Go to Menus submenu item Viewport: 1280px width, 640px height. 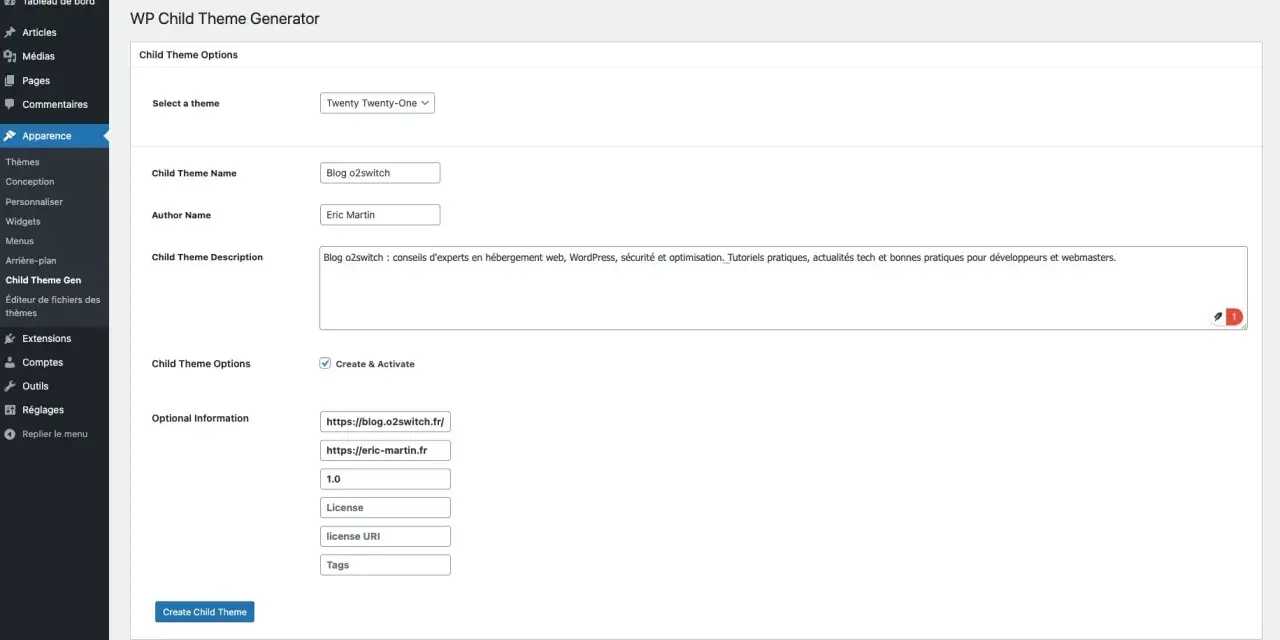pos(20,241)
